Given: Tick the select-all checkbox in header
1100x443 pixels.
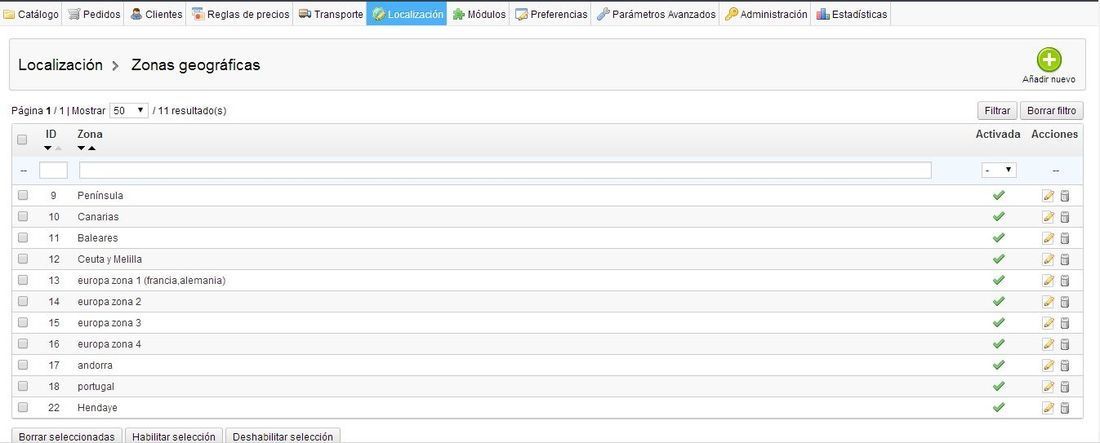Looking at the screenshot, I should coord(22,140).
